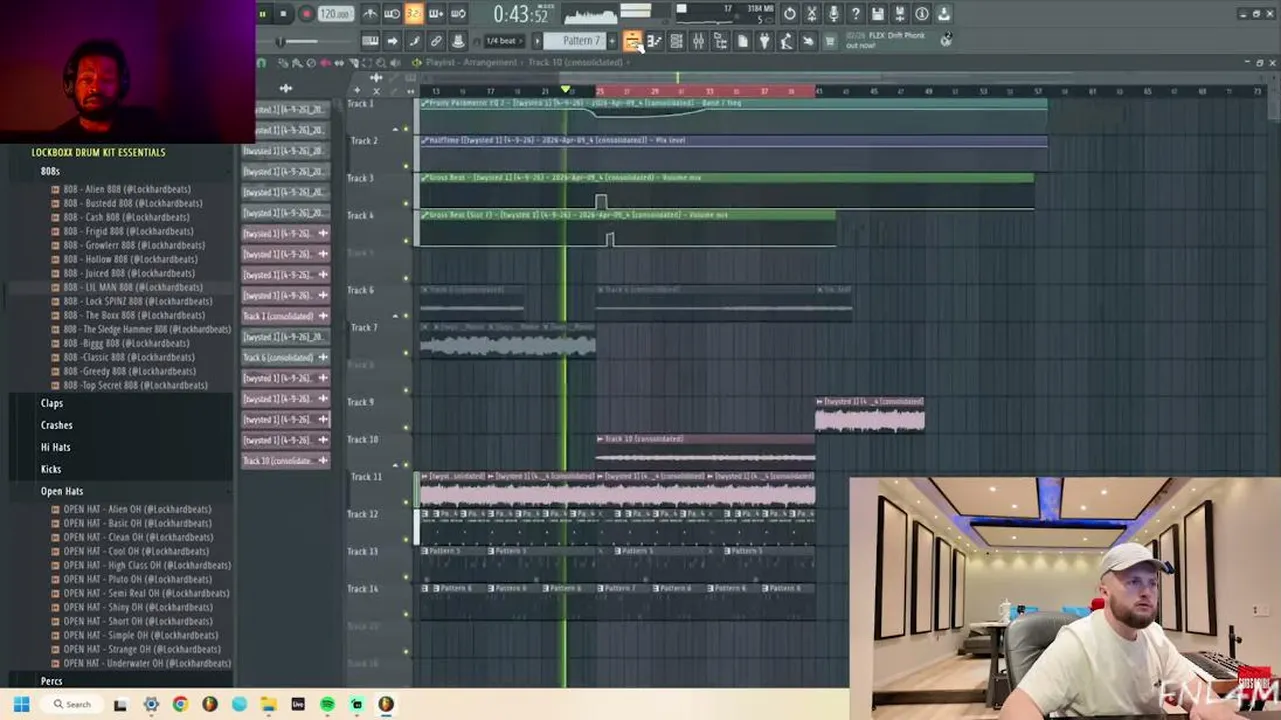Expand the Kicks folder
Image resolution: width=1281 pixels, height=720 pixels.
[51, 469]
